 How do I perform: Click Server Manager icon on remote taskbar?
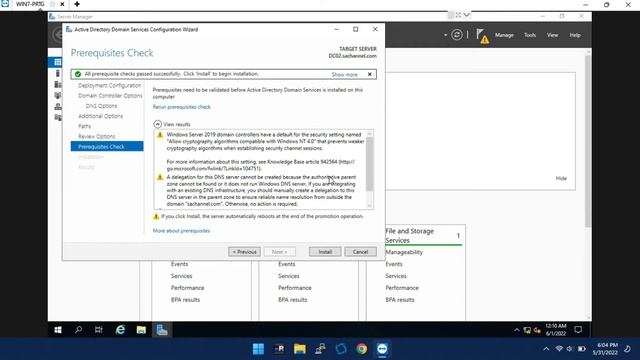pos(162,330)
